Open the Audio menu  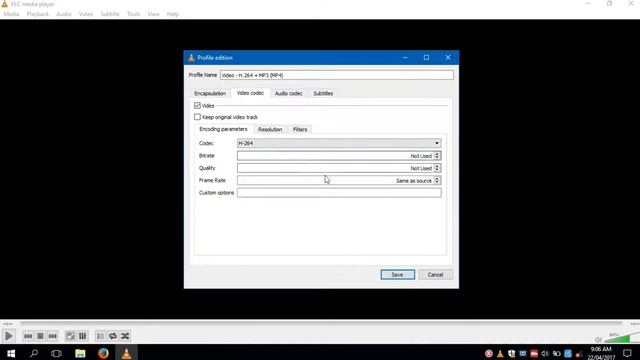(64, 14)
